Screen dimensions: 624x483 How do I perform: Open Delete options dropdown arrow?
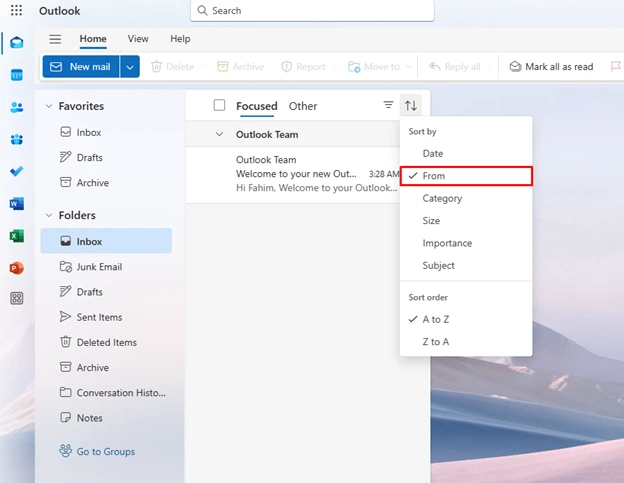pyautogui.click(x=202, y=67)
